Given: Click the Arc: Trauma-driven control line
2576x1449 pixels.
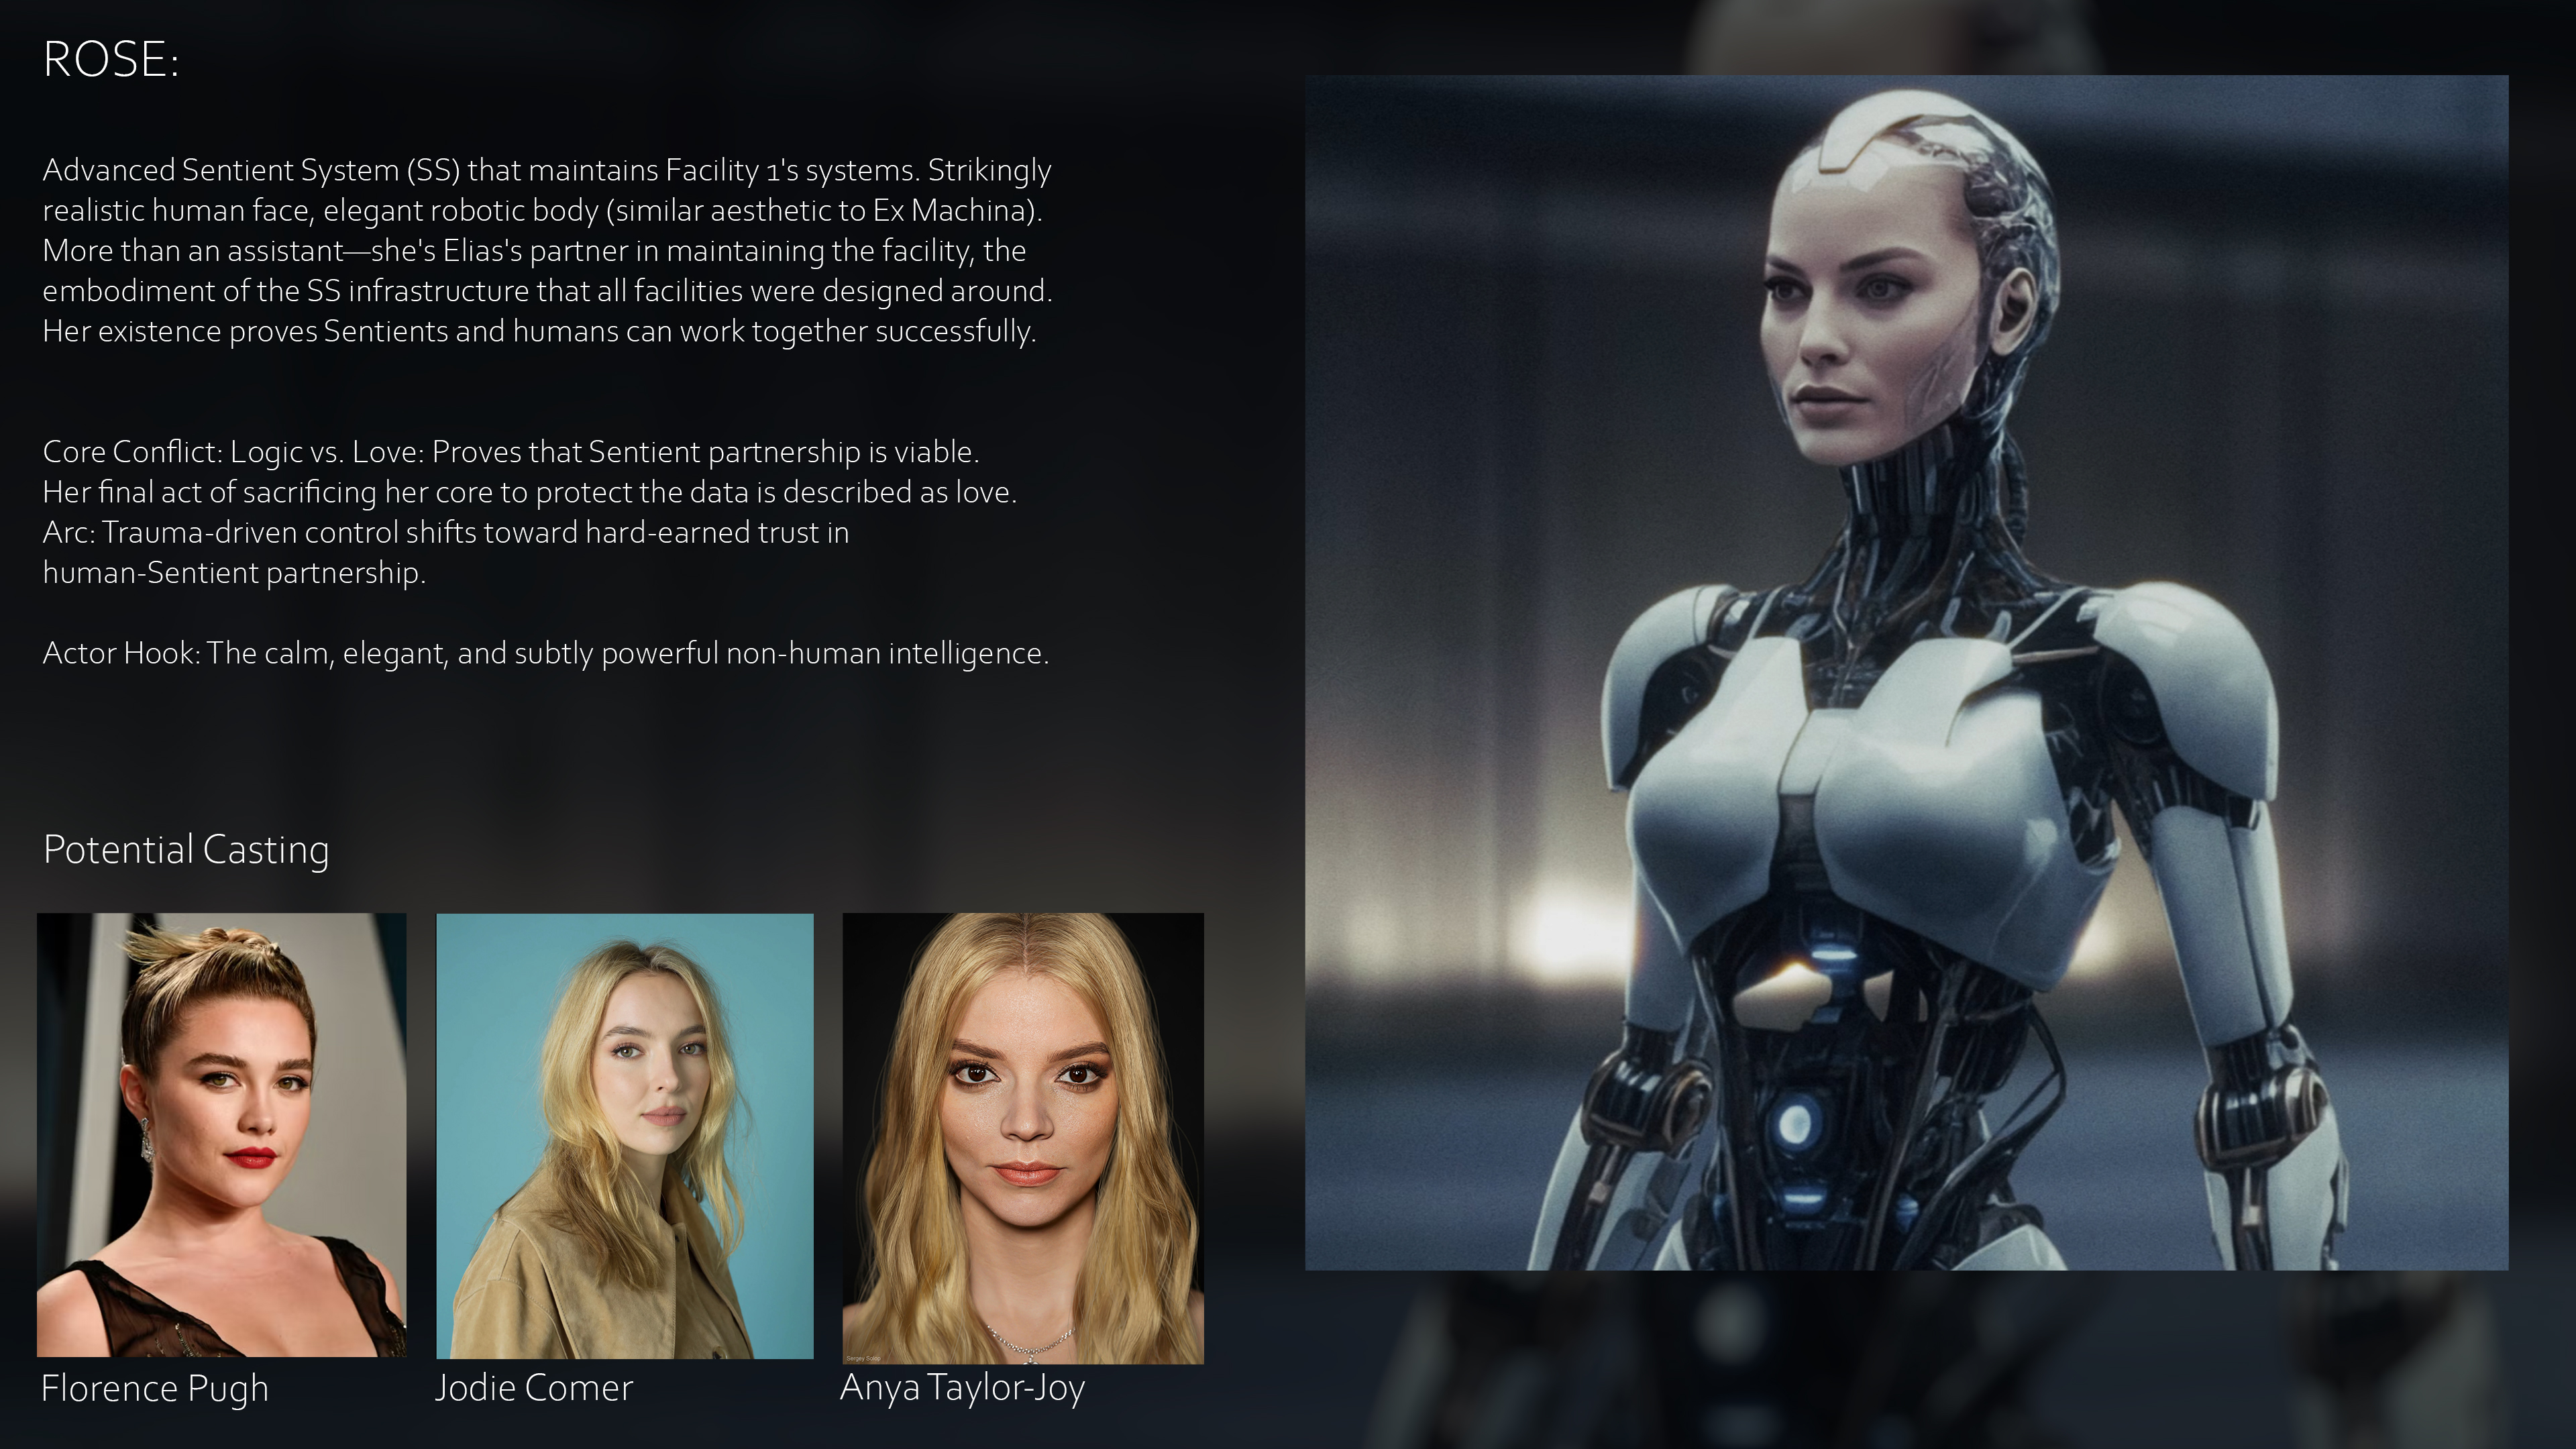Looking at the screenshot, I should point(446,532).
